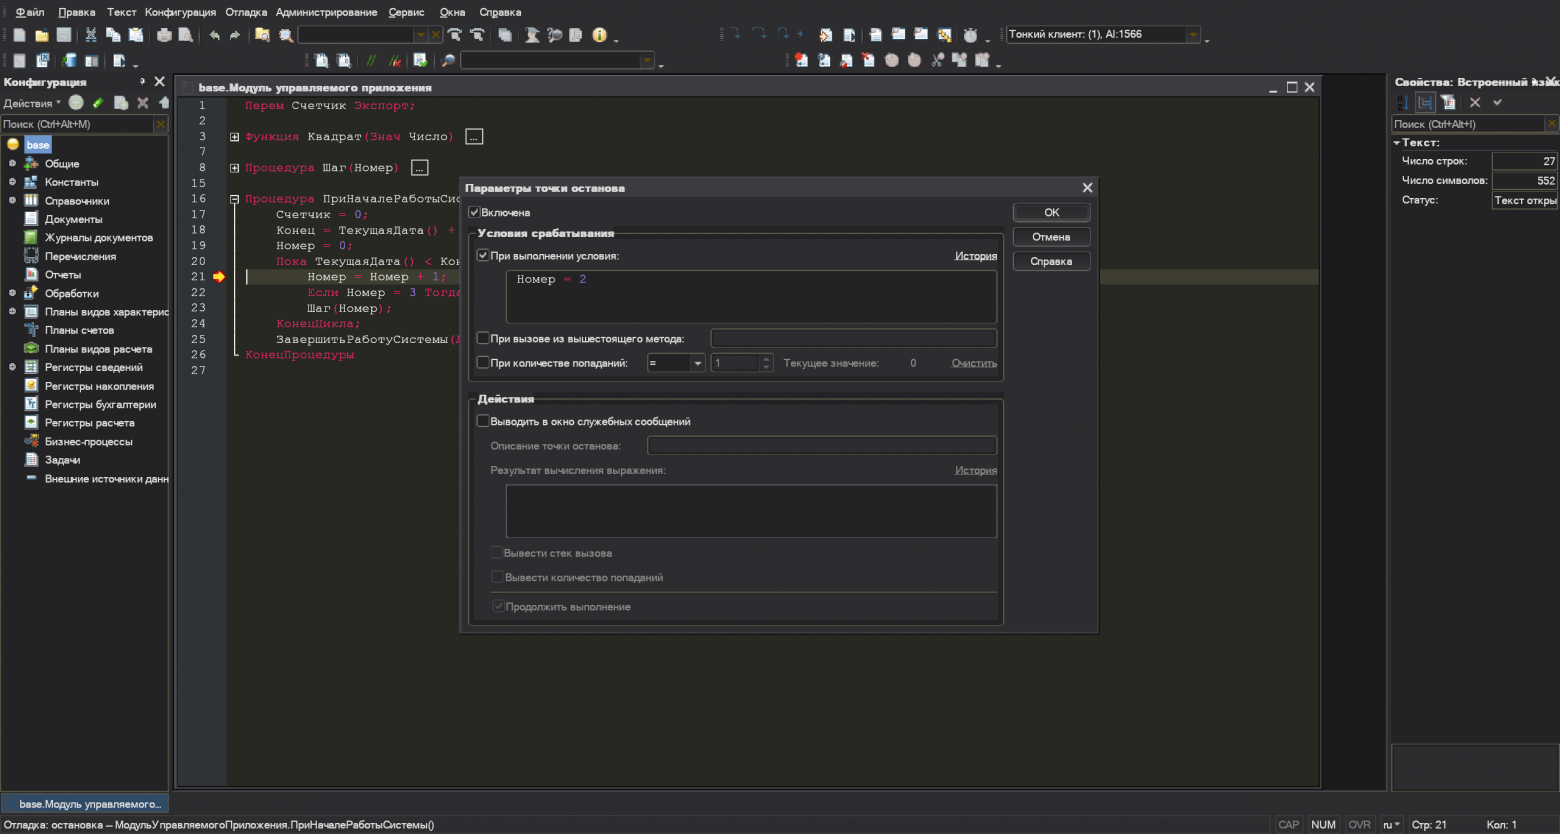The image size is (1560, 834).
Task: Open the Конфигурация menu
Action: (x=180, y=12)
